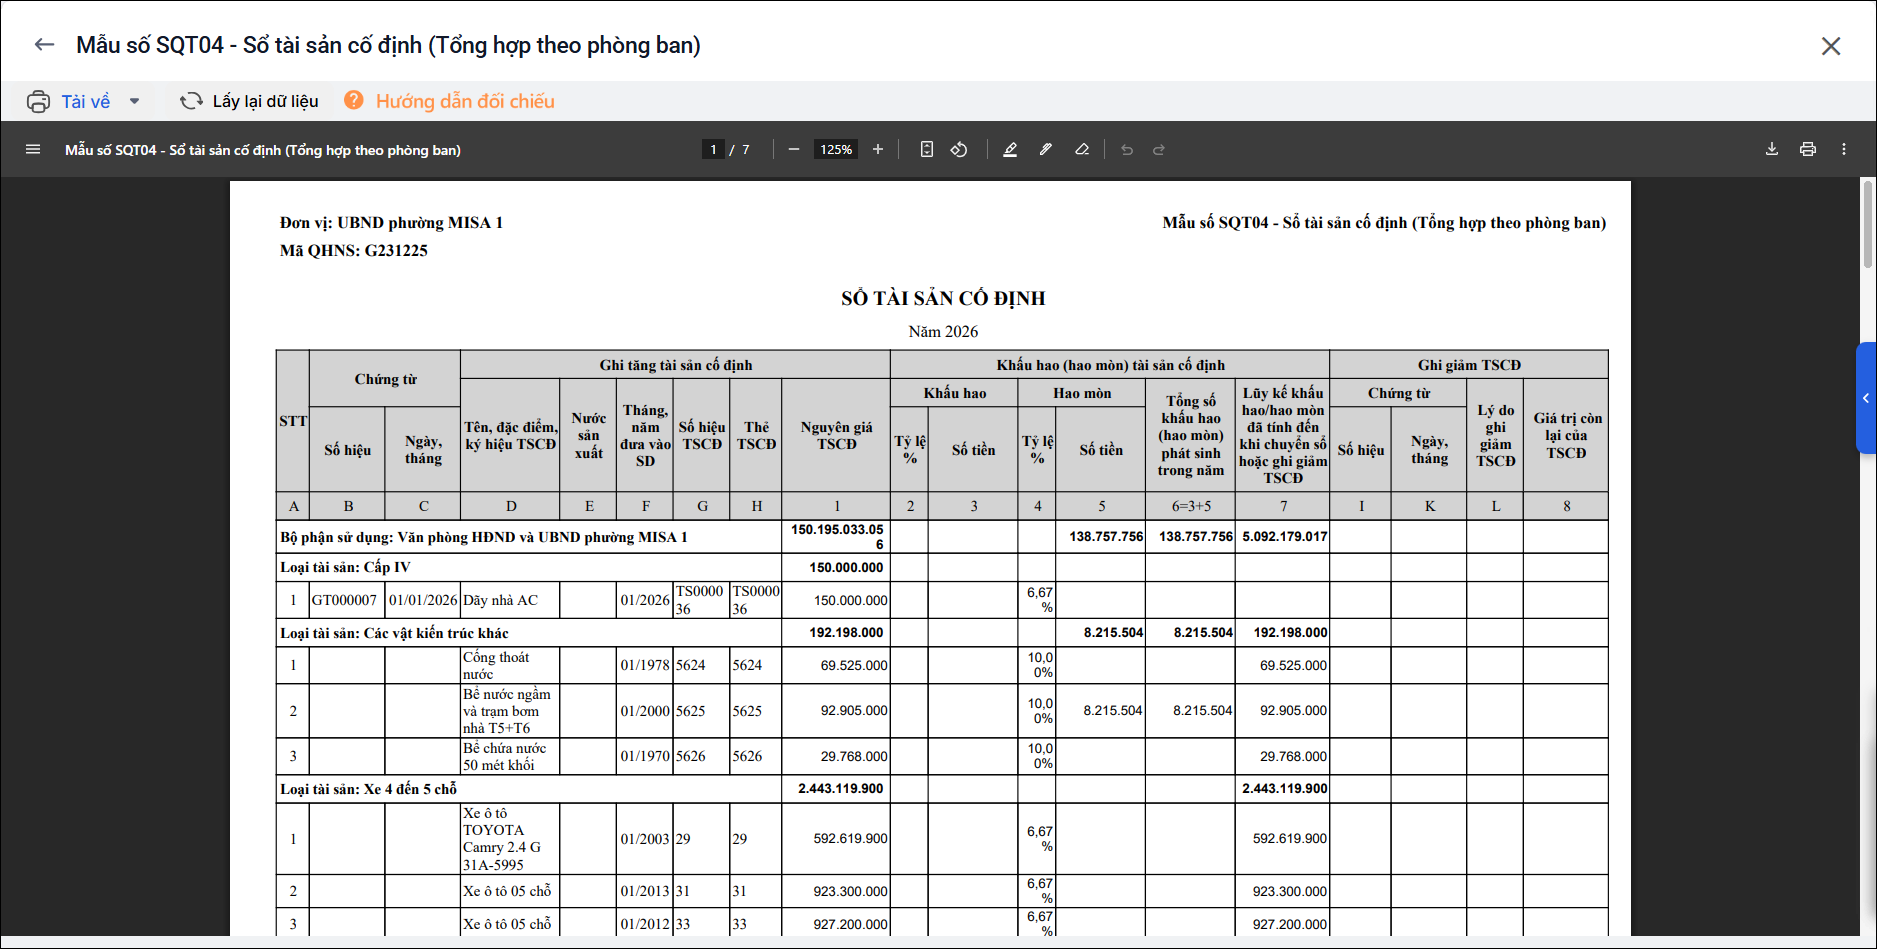The width and height of the screenshot is (1877, 949).
Task: Download the PDF file
Action: [x=1772, y=150]
